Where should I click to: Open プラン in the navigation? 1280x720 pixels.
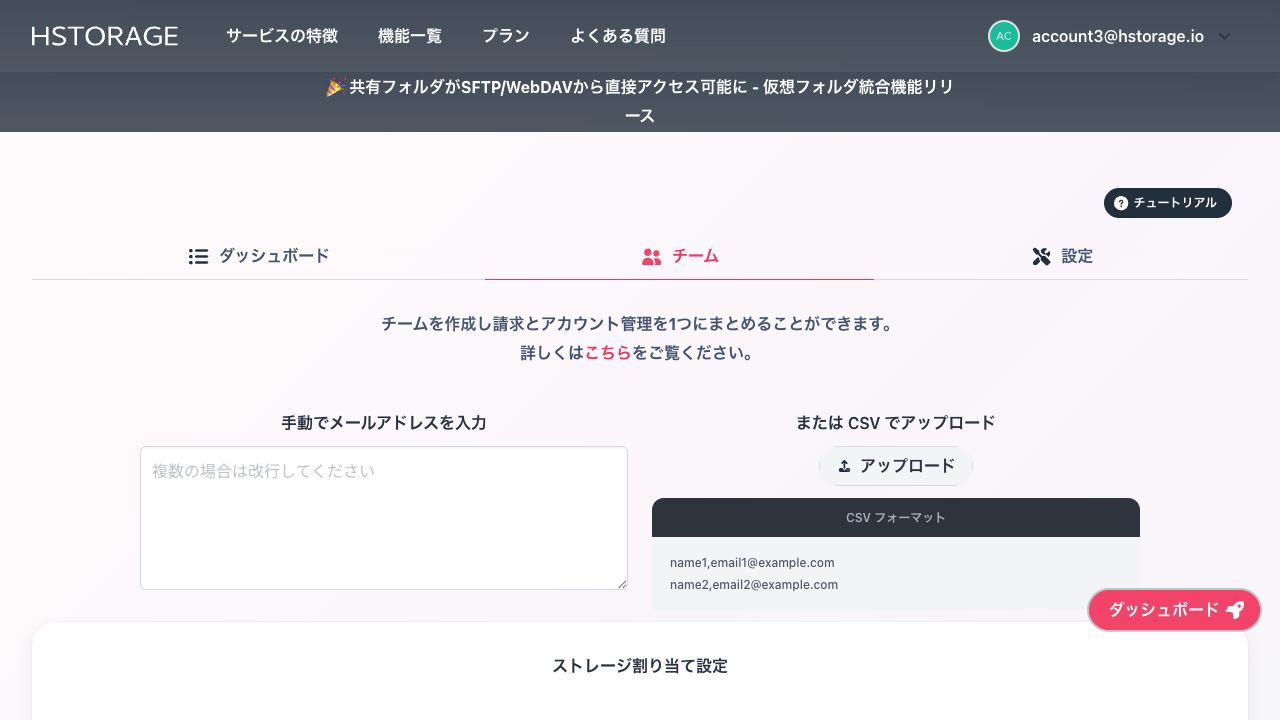(x=506, y=36)
